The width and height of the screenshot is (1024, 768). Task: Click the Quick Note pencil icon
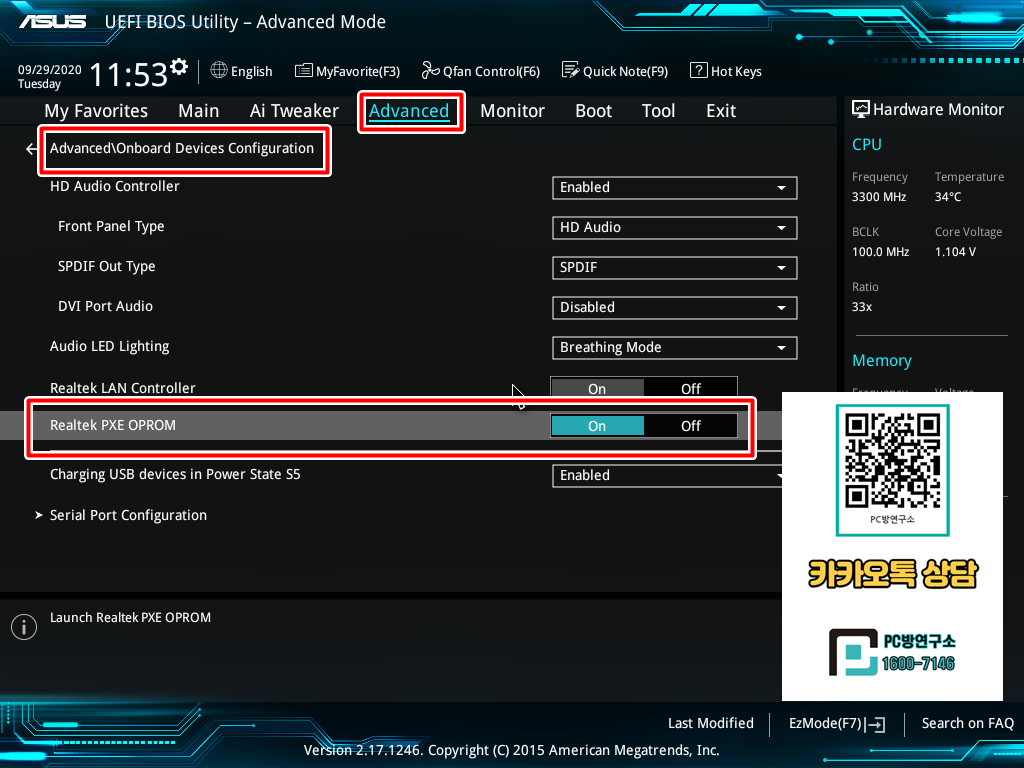click(570, 70)
